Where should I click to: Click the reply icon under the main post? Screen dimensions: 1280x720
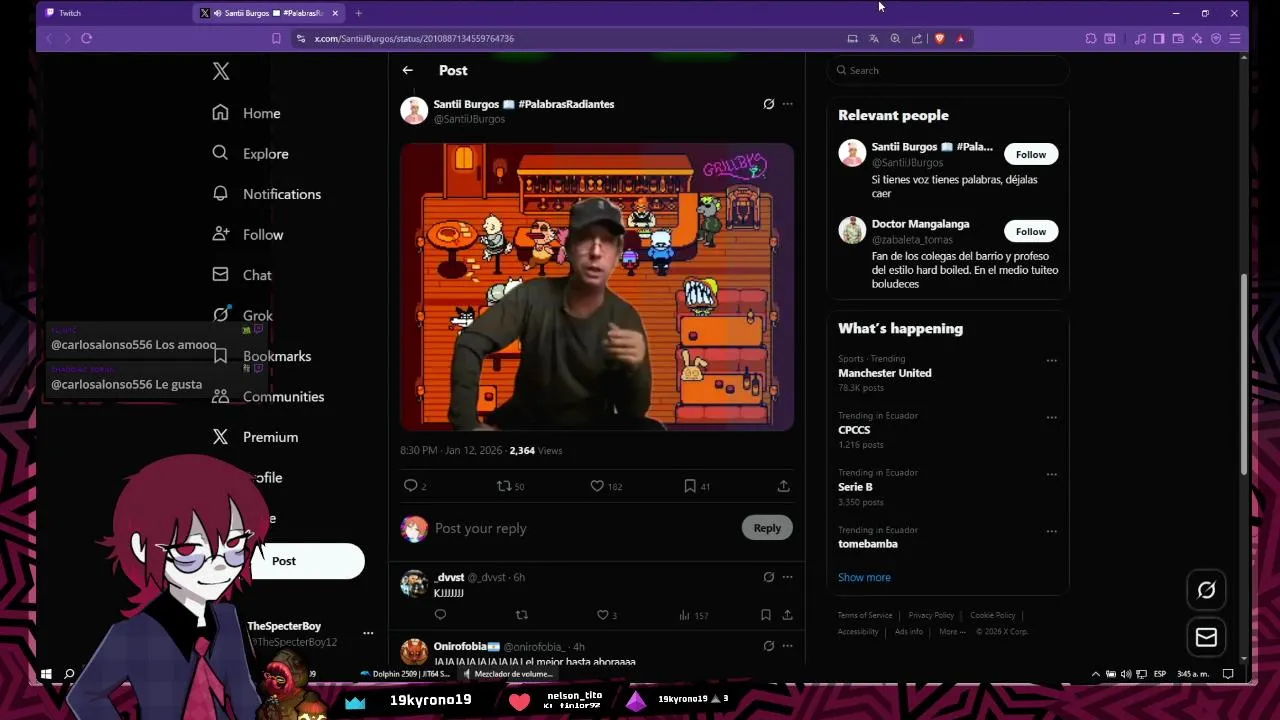click(410, 486)
